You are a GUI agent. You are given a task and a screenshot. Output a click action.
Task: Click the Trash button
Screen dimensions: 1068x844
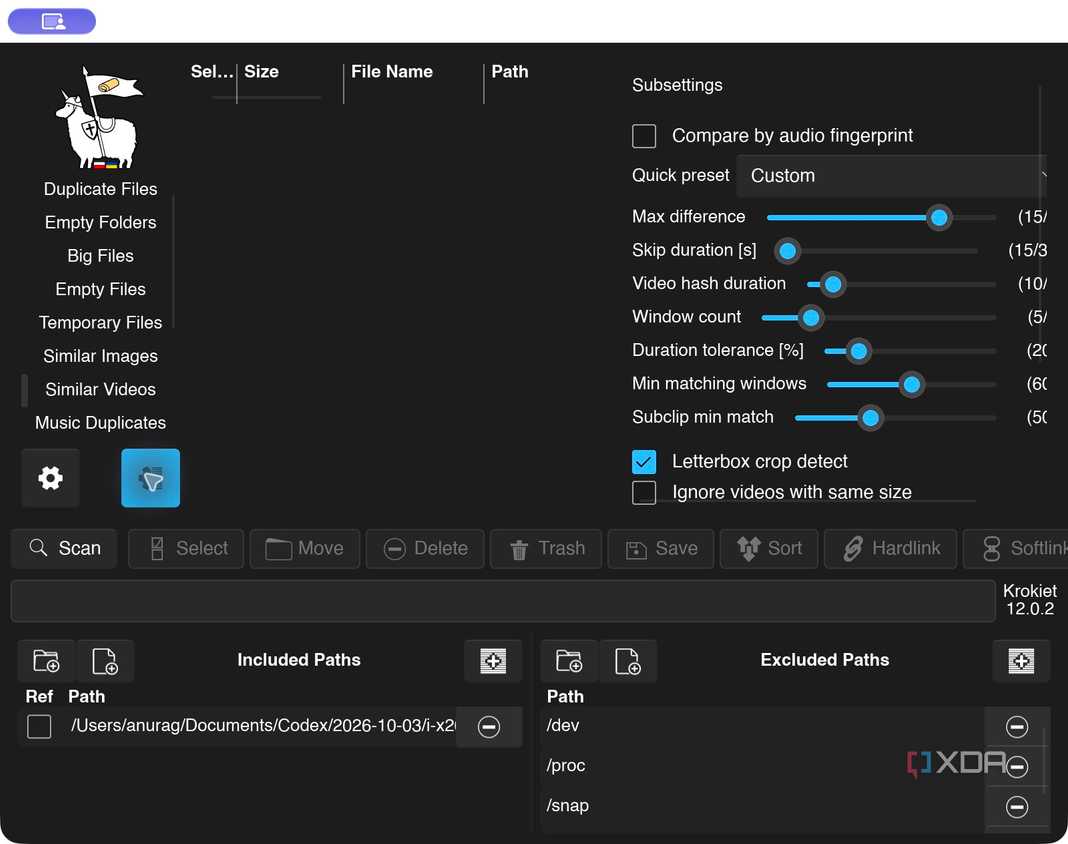[x=546, y=548]
